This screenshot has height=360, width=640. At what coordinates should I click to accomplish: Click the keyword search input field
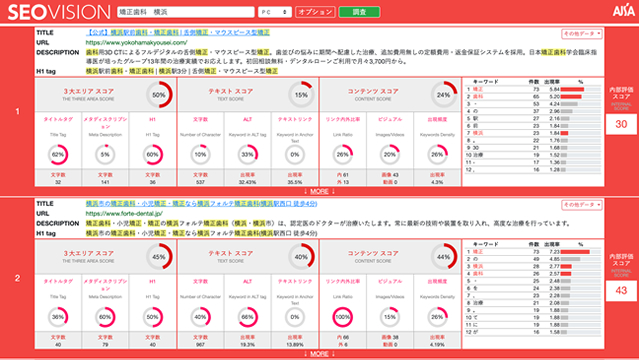pos(186,12)
